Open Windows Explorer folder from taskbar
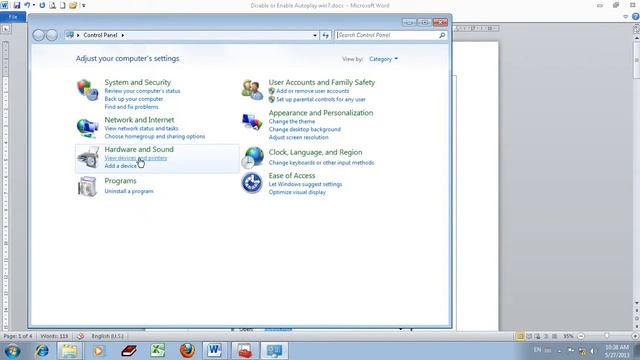 69,351
